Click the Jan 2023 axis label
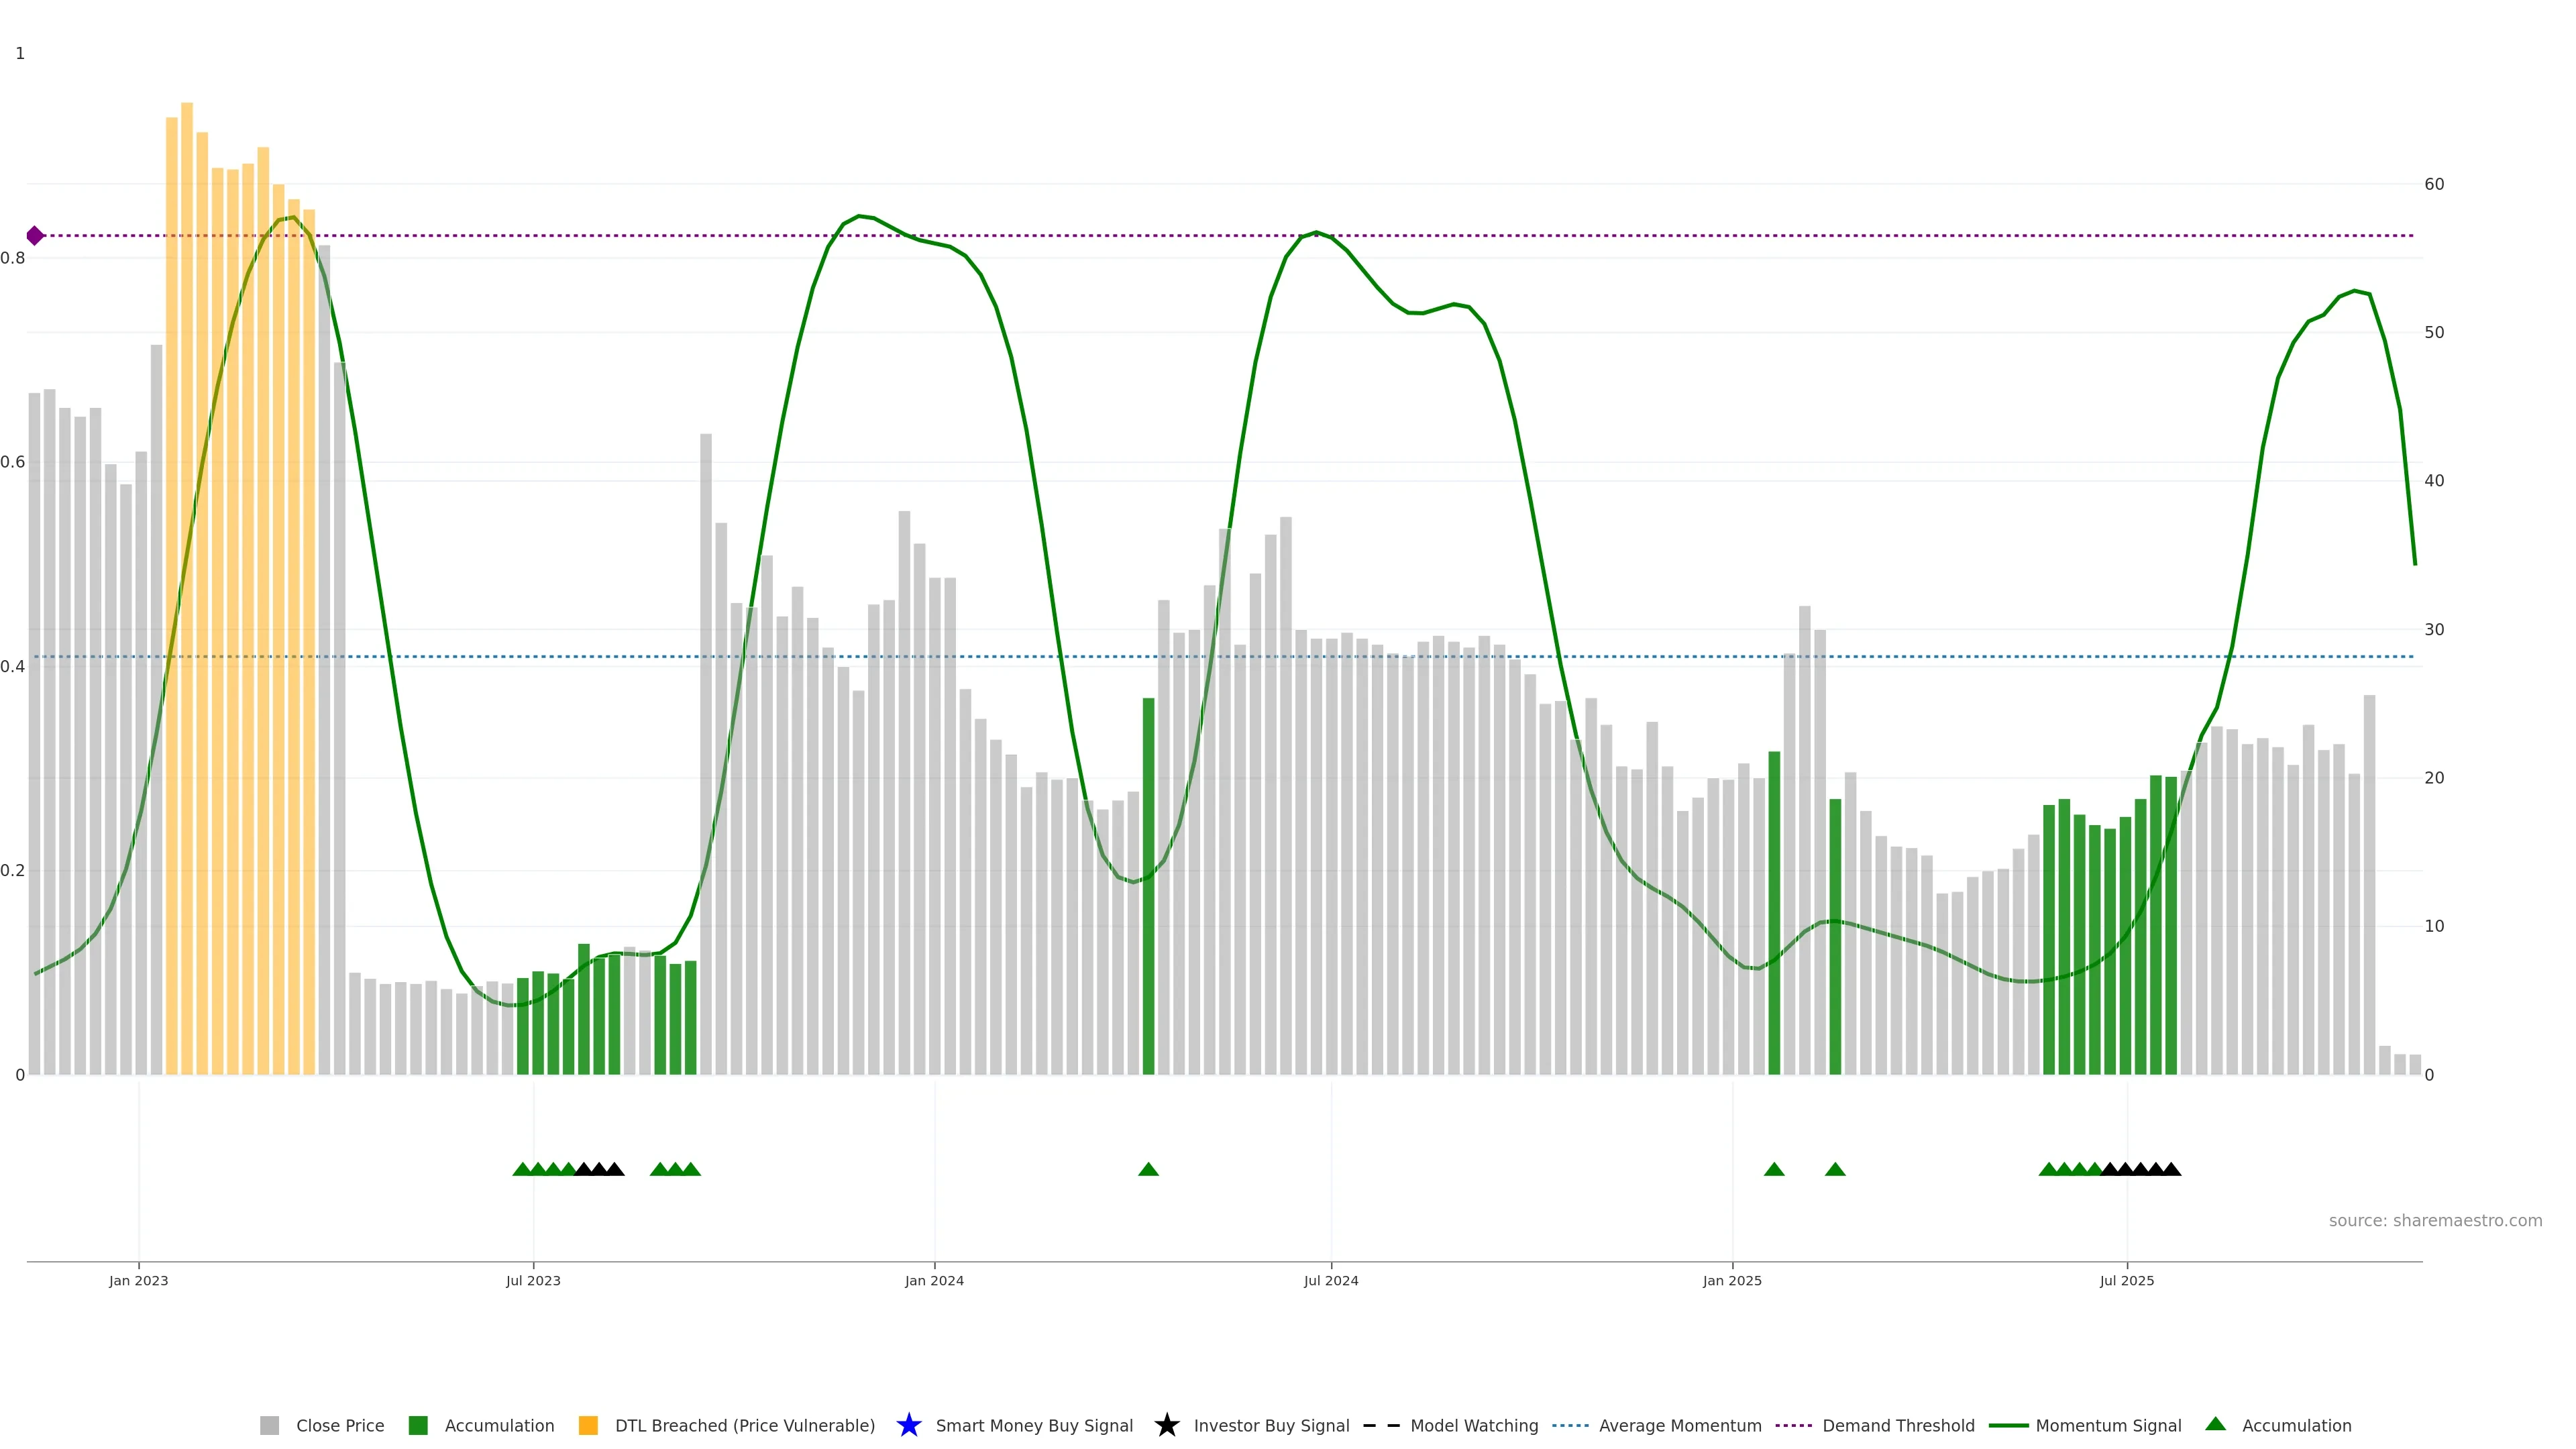 coord(138,1281)
